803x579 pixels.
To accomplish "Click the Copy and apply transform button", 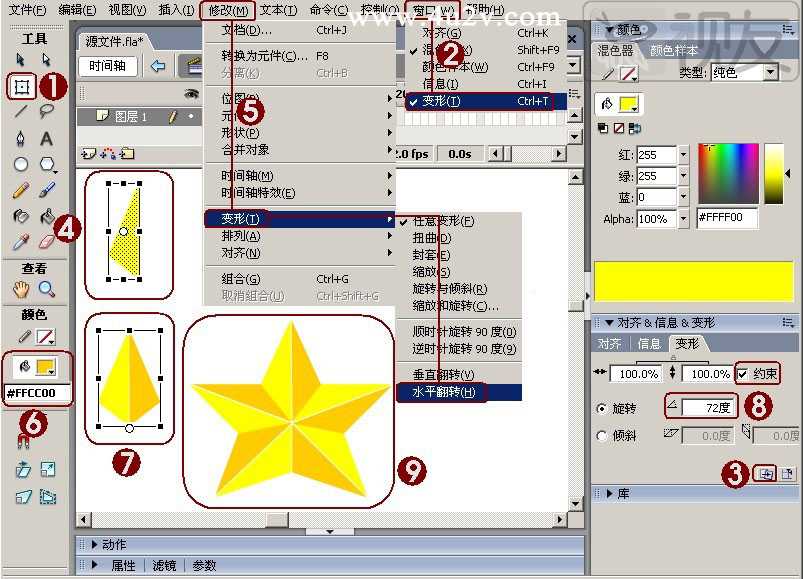I will [x=766, y=474].
